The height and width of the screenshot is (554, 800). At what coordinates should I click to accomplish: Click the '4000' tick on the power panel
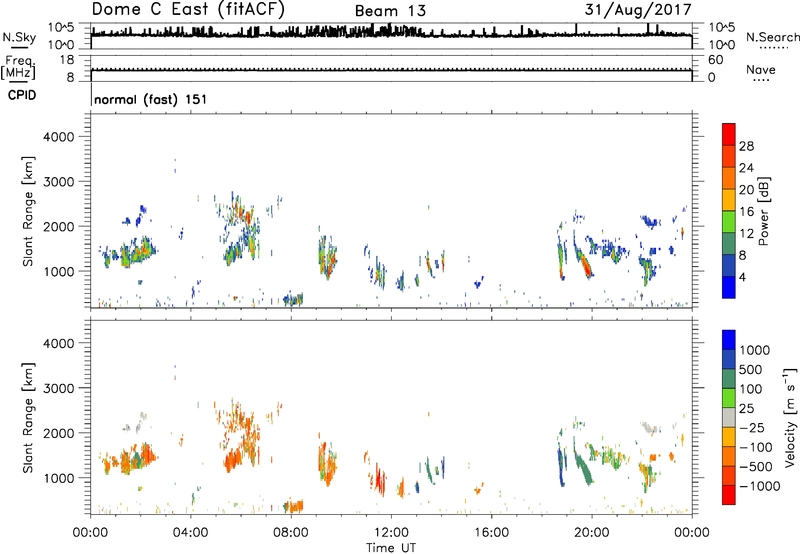pyautogui.click(x=59, y=137)
